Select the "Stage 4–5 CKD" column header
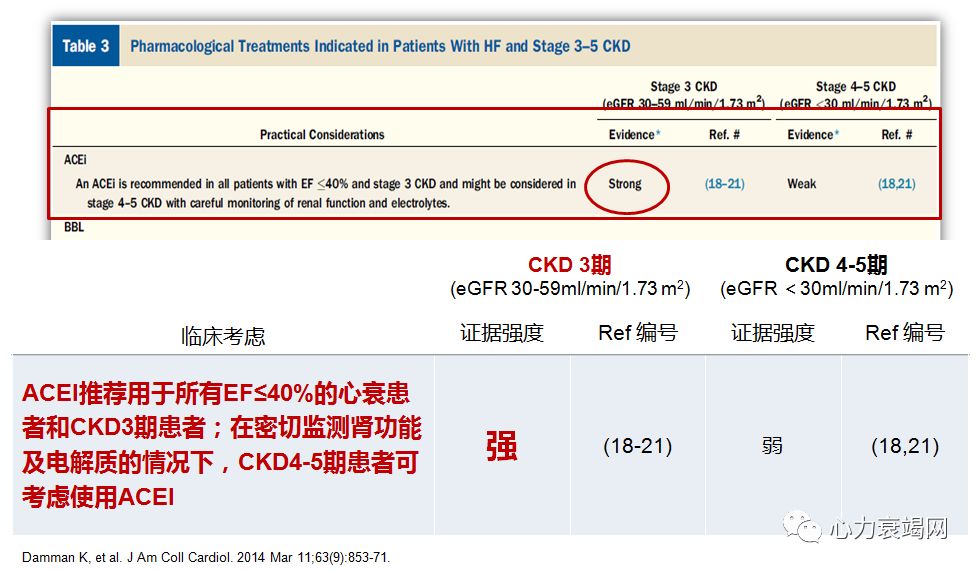980x571 pixels. click(855, 87)
